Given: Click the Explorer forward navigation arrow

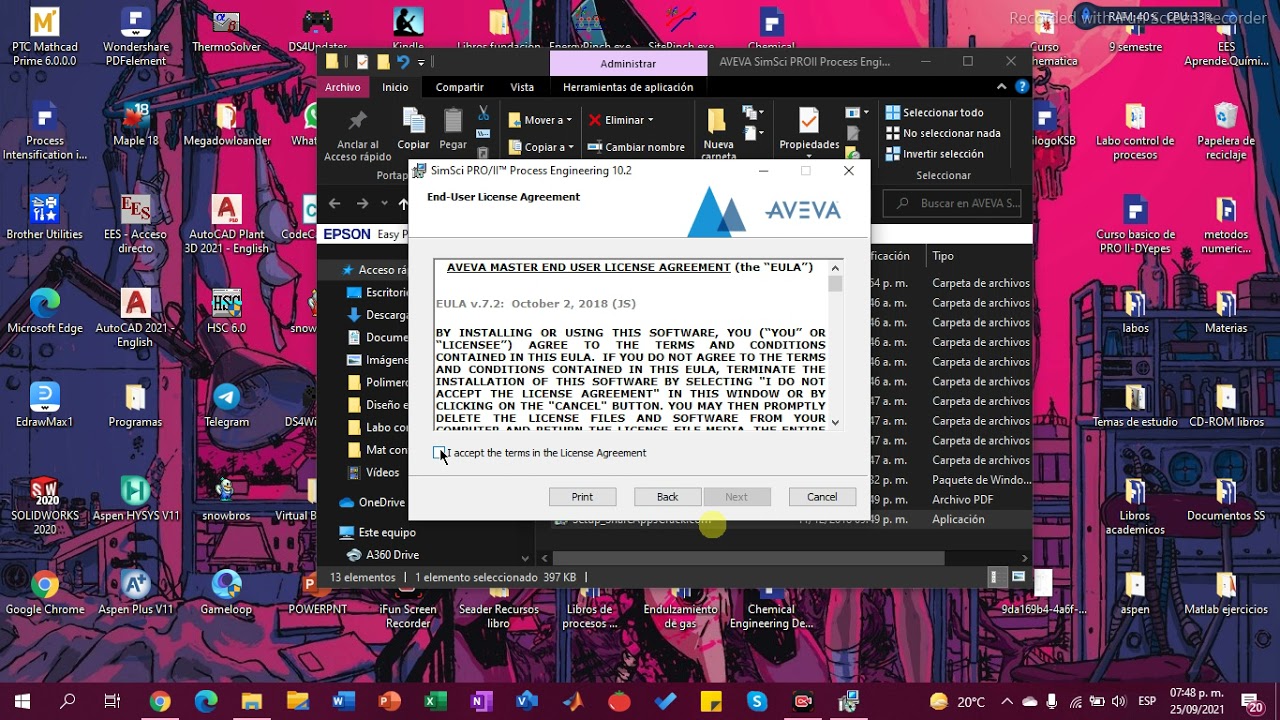Looking at the screenshot, I should 362,203.
